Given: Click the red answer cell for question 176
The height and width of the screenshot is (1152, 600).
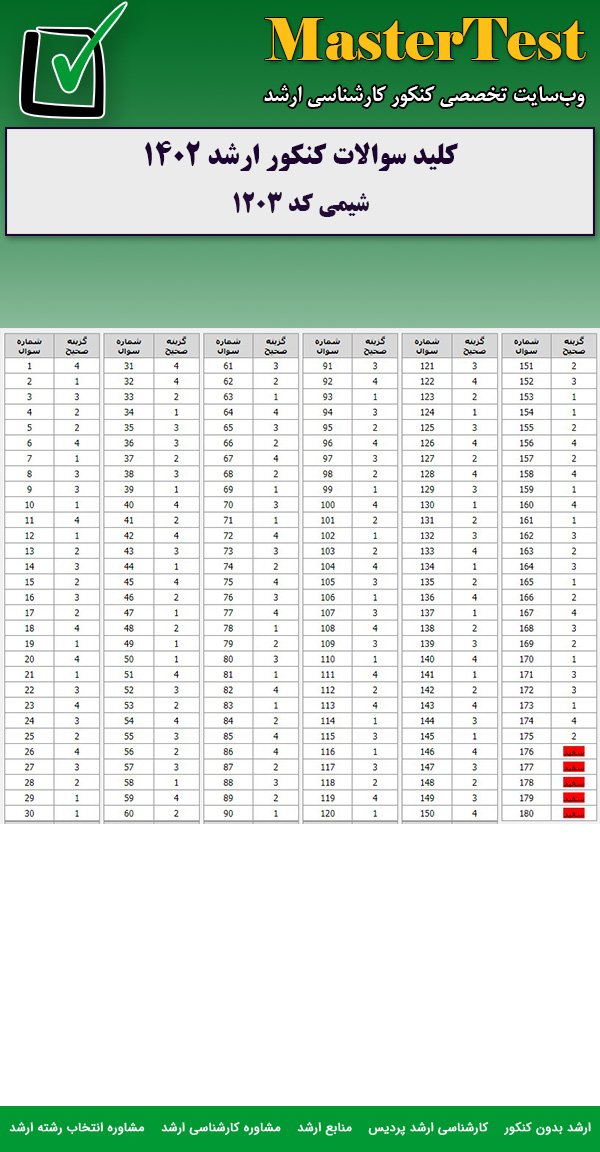Looking at the screenshot, I should [x=574, y=751].
